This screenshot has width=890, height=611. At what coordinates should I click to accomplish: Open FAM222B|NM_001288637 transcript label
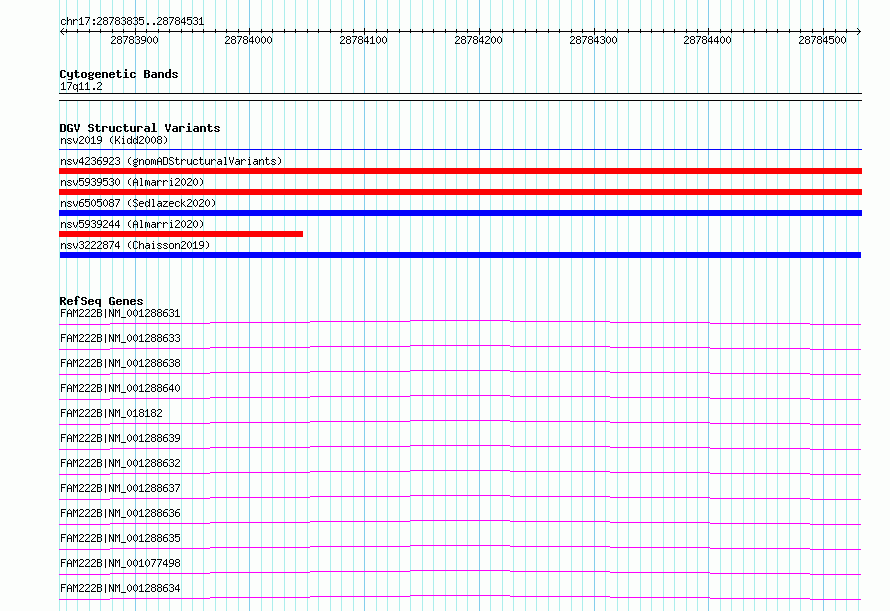pyautogui.click(x=120, y=488)
